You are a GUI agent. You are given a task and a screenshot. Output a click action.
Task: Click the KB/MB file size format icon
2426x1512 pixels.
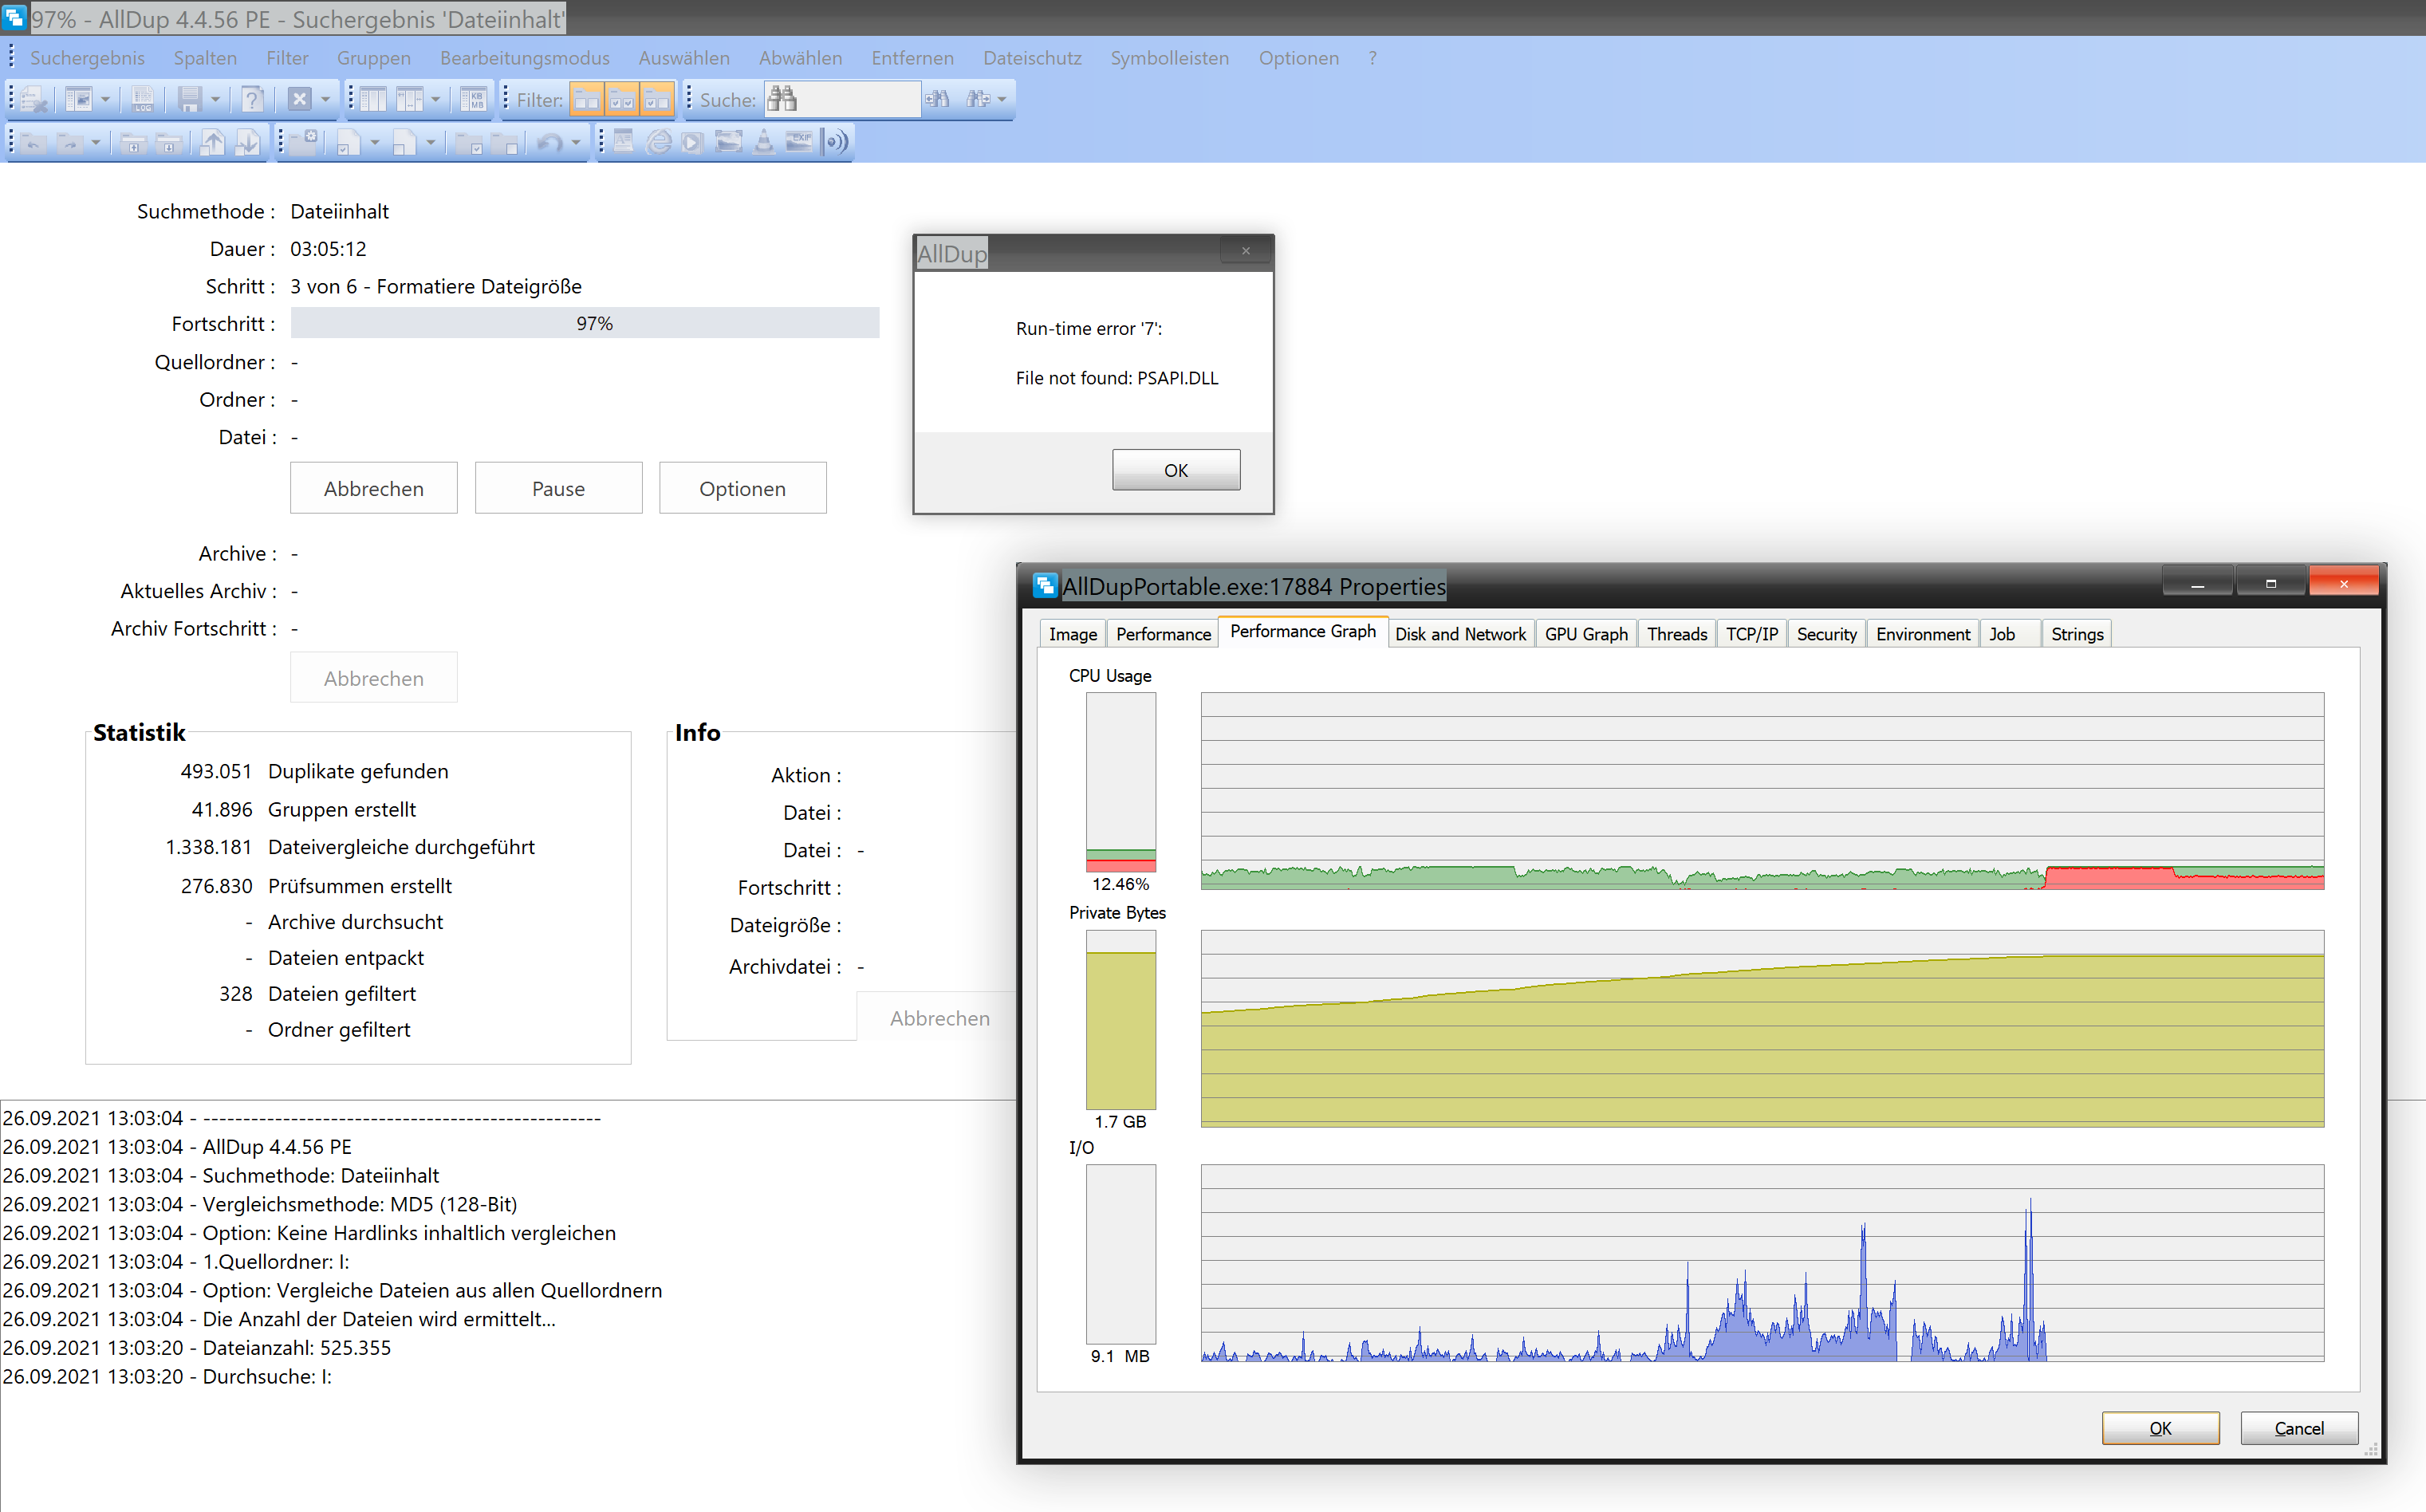(474, 99)
